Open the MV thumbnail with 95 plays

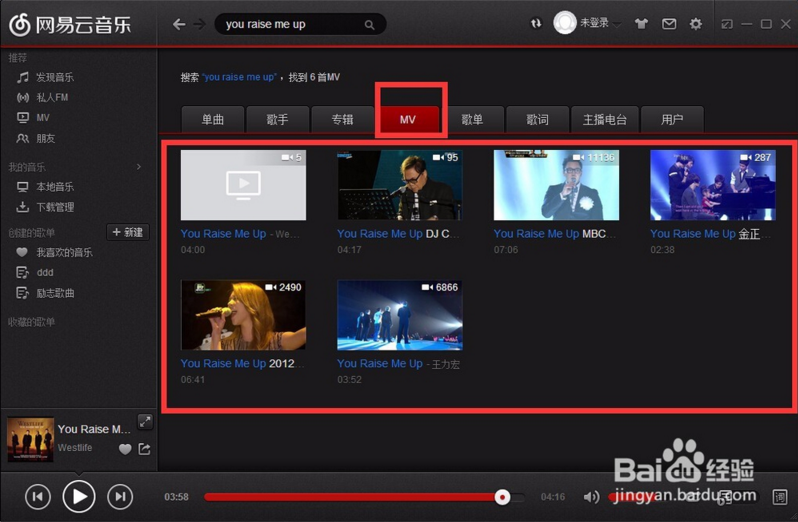400,185
